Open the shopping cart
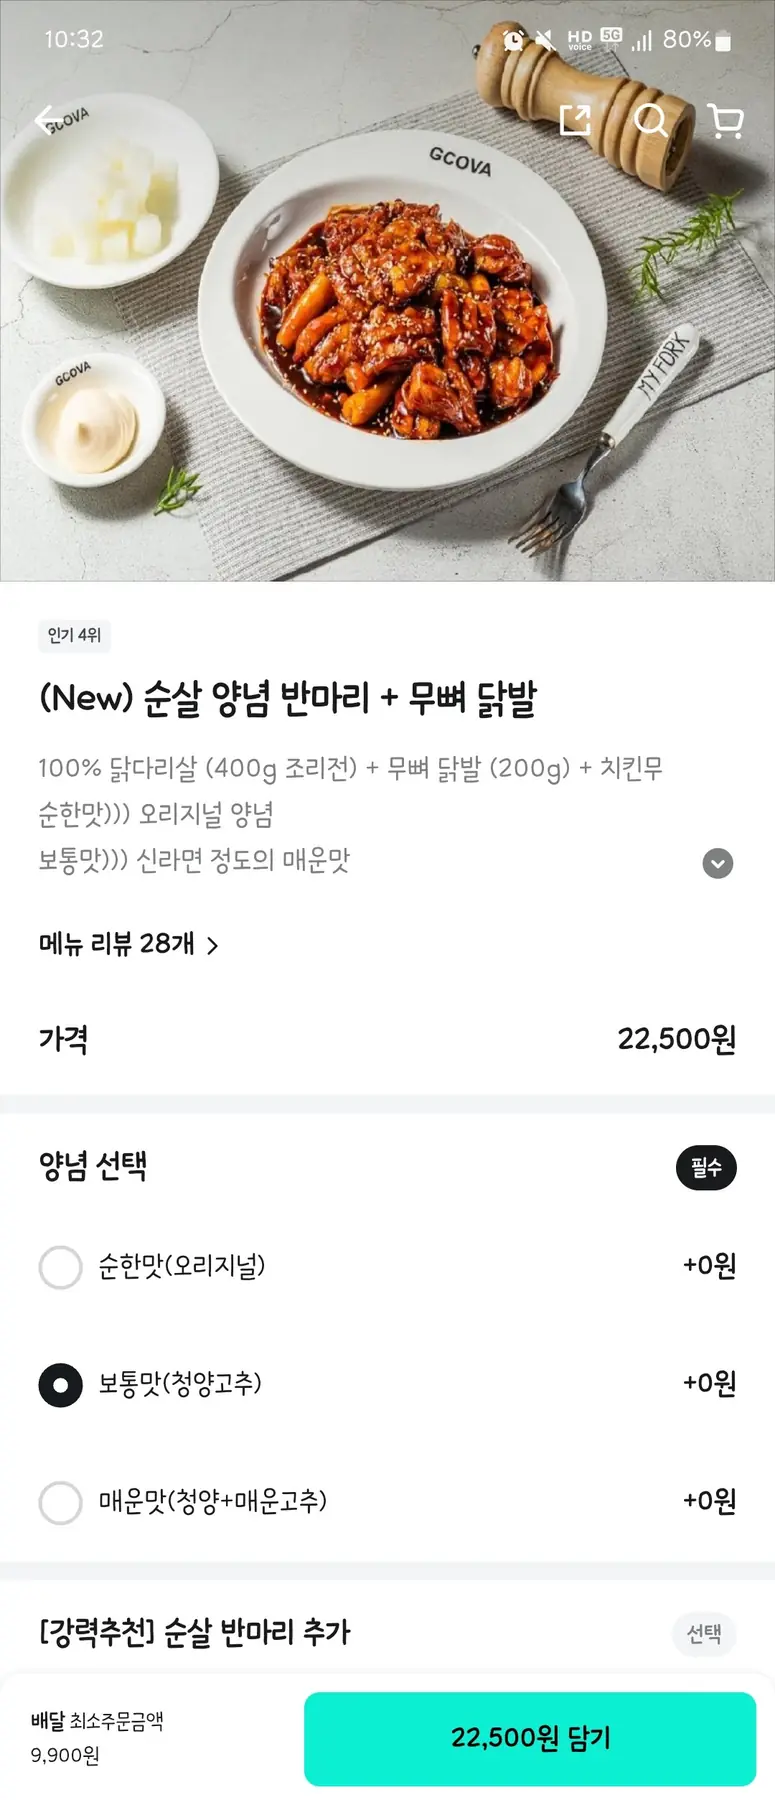 coord(725,121)
